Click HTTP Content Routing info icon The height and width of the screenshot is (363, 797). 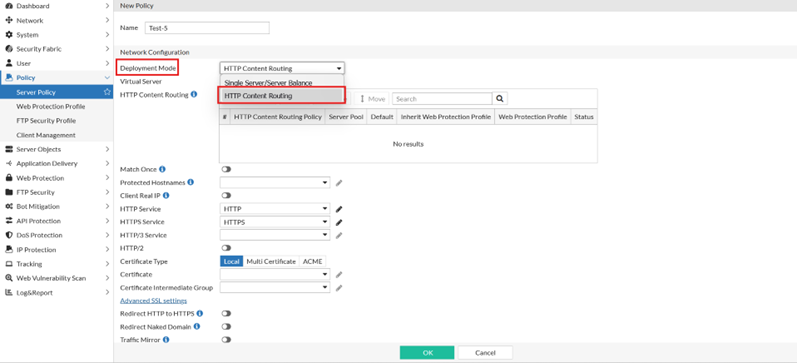194,94
